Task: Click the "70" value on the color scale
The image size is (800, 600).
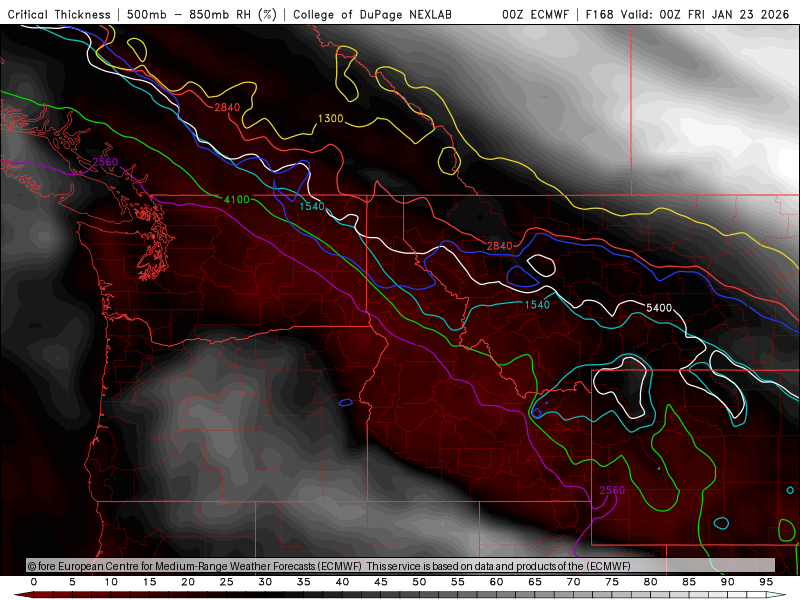Action: pyautogui.click(x=573, y=582)
